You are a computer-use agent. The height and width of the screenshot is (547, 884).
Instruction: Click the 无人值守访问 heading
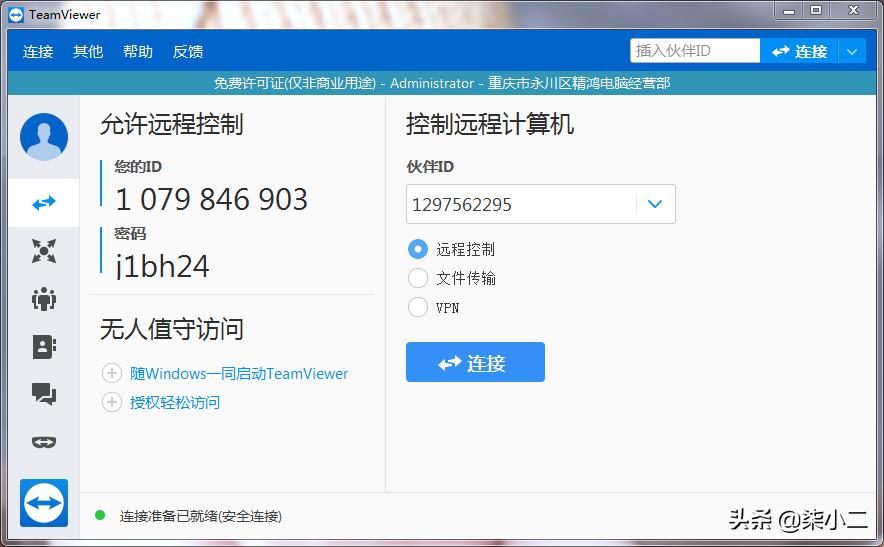click(171, 329)
